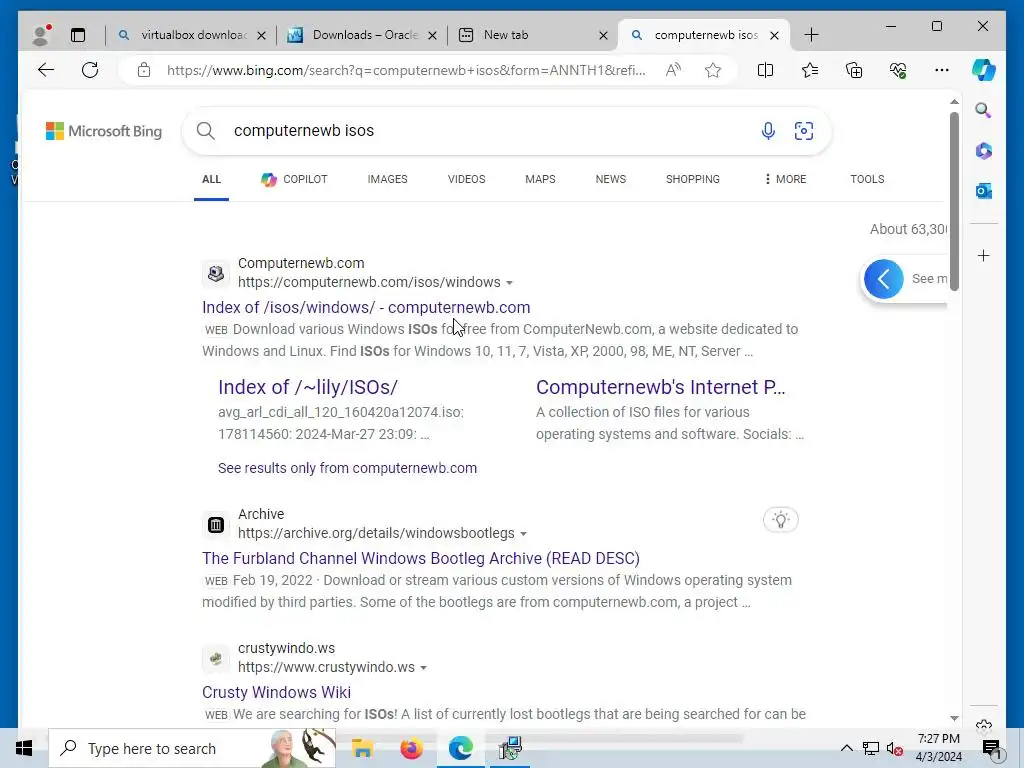Refresh the page with the reload icon
This screenshot has height=768, width=1024.
pos(90,70)
